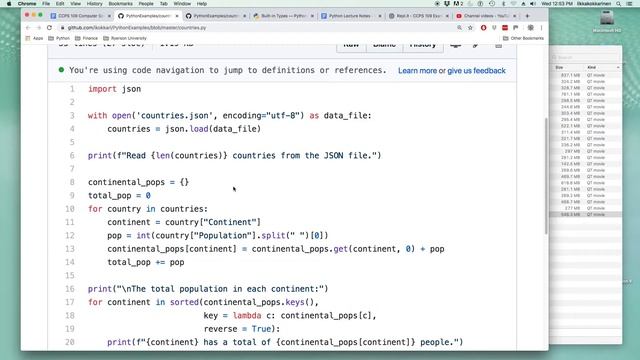Open a new Chrome tab
Screen dimensions: 640x360
click(527, 16)
